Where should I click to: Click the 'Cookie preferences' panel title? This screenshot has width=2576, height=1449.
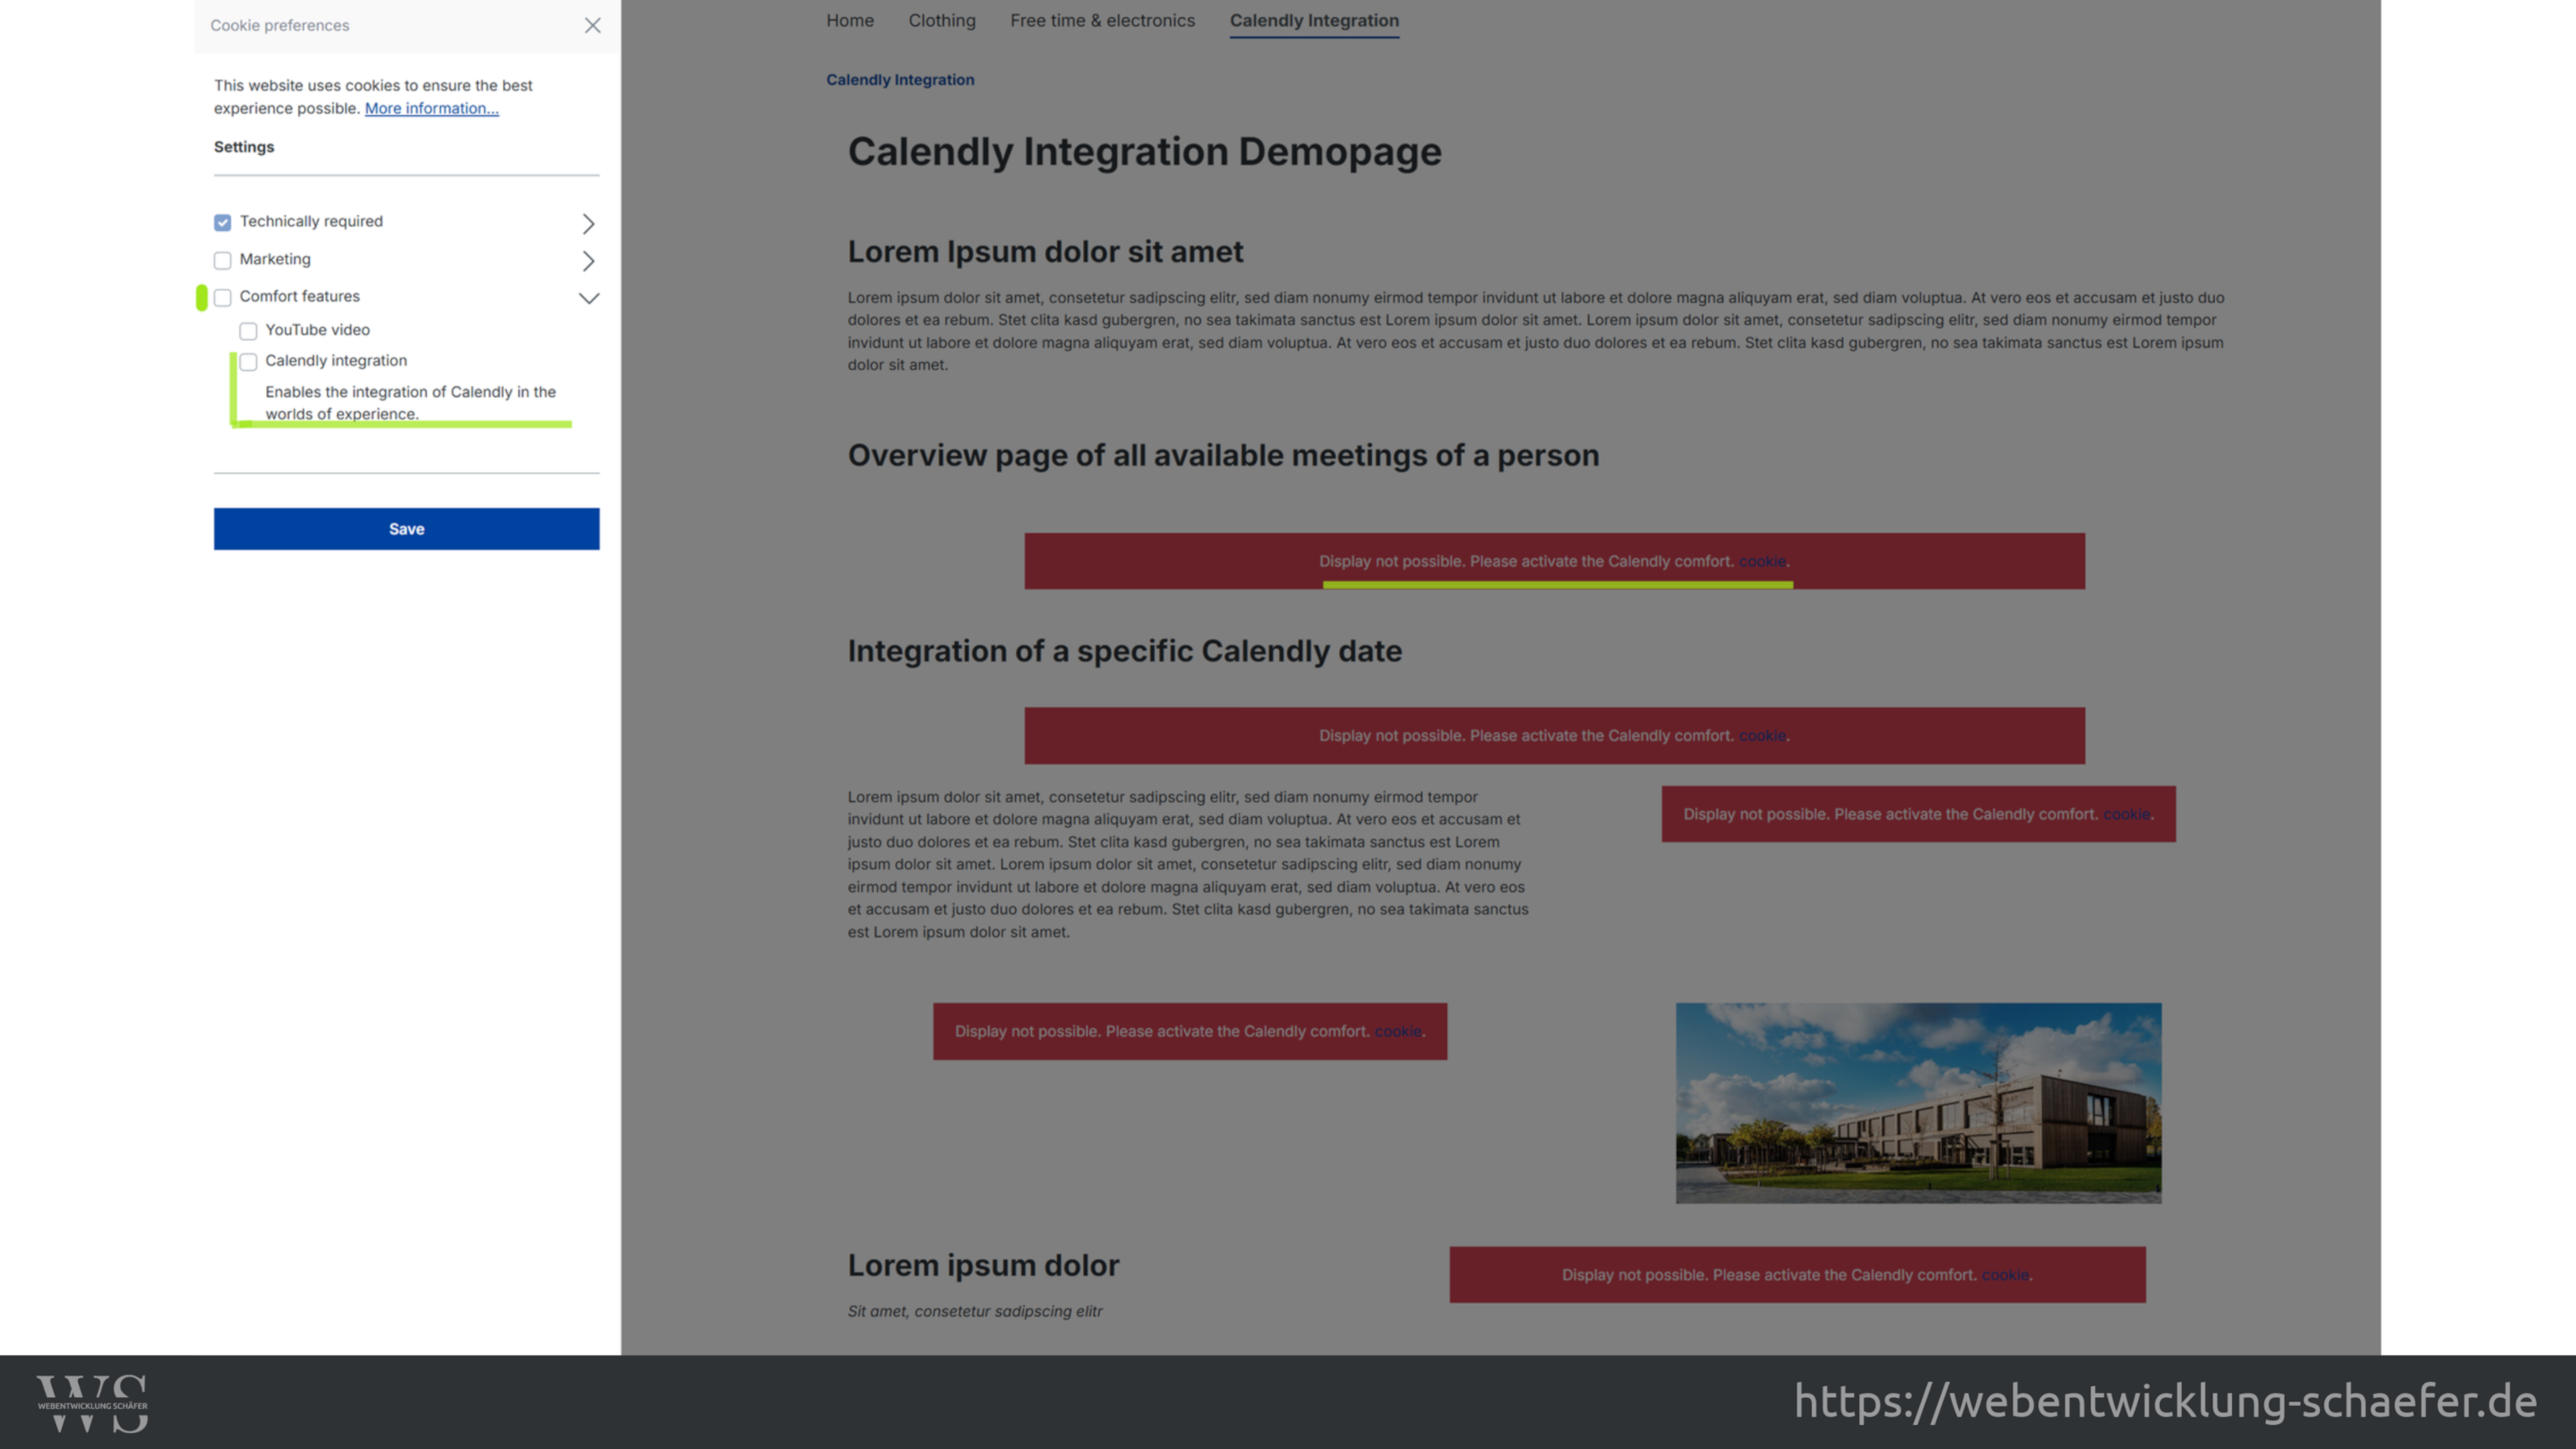(x=280, y=25)
